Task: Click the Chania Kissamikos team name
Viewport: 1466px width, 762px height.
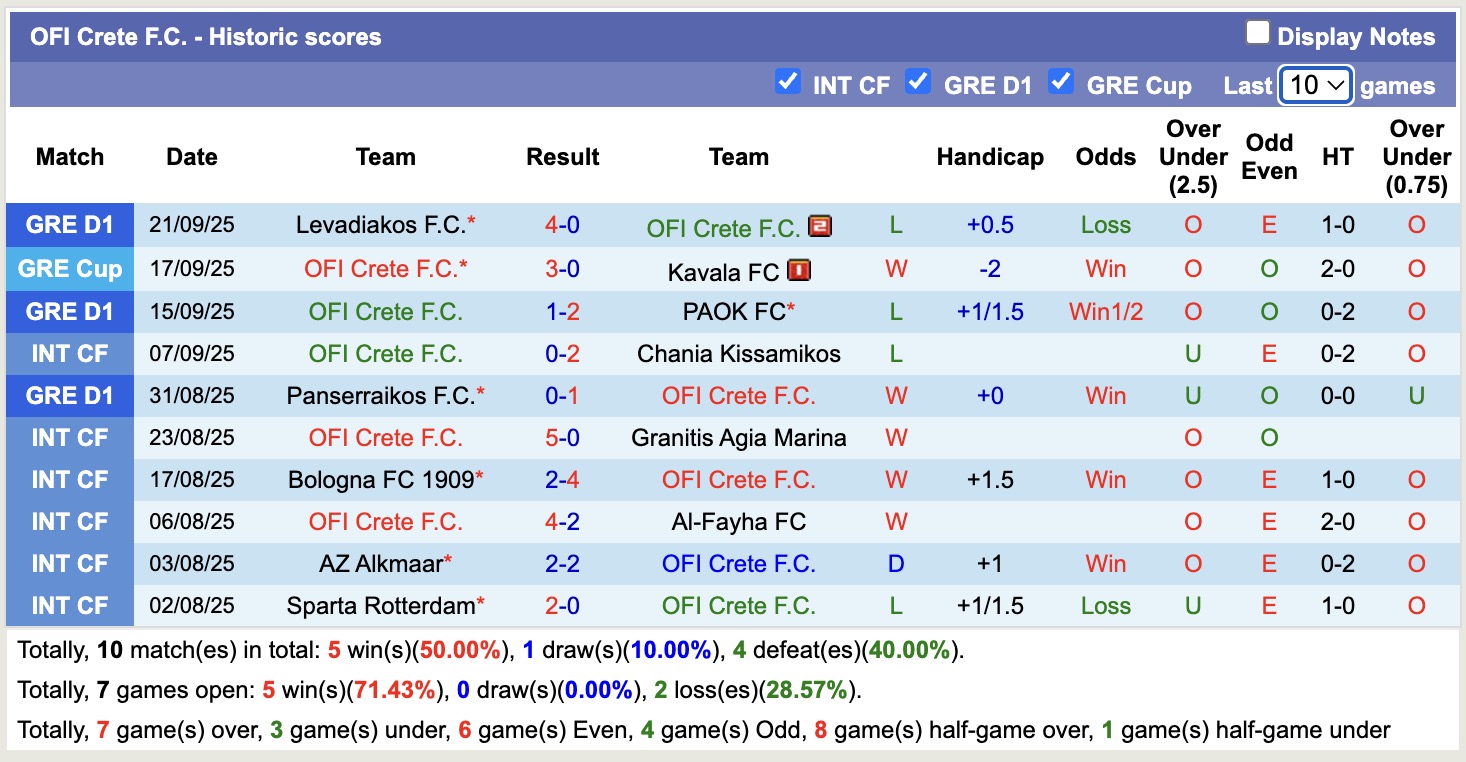Action: coord(738,353)
